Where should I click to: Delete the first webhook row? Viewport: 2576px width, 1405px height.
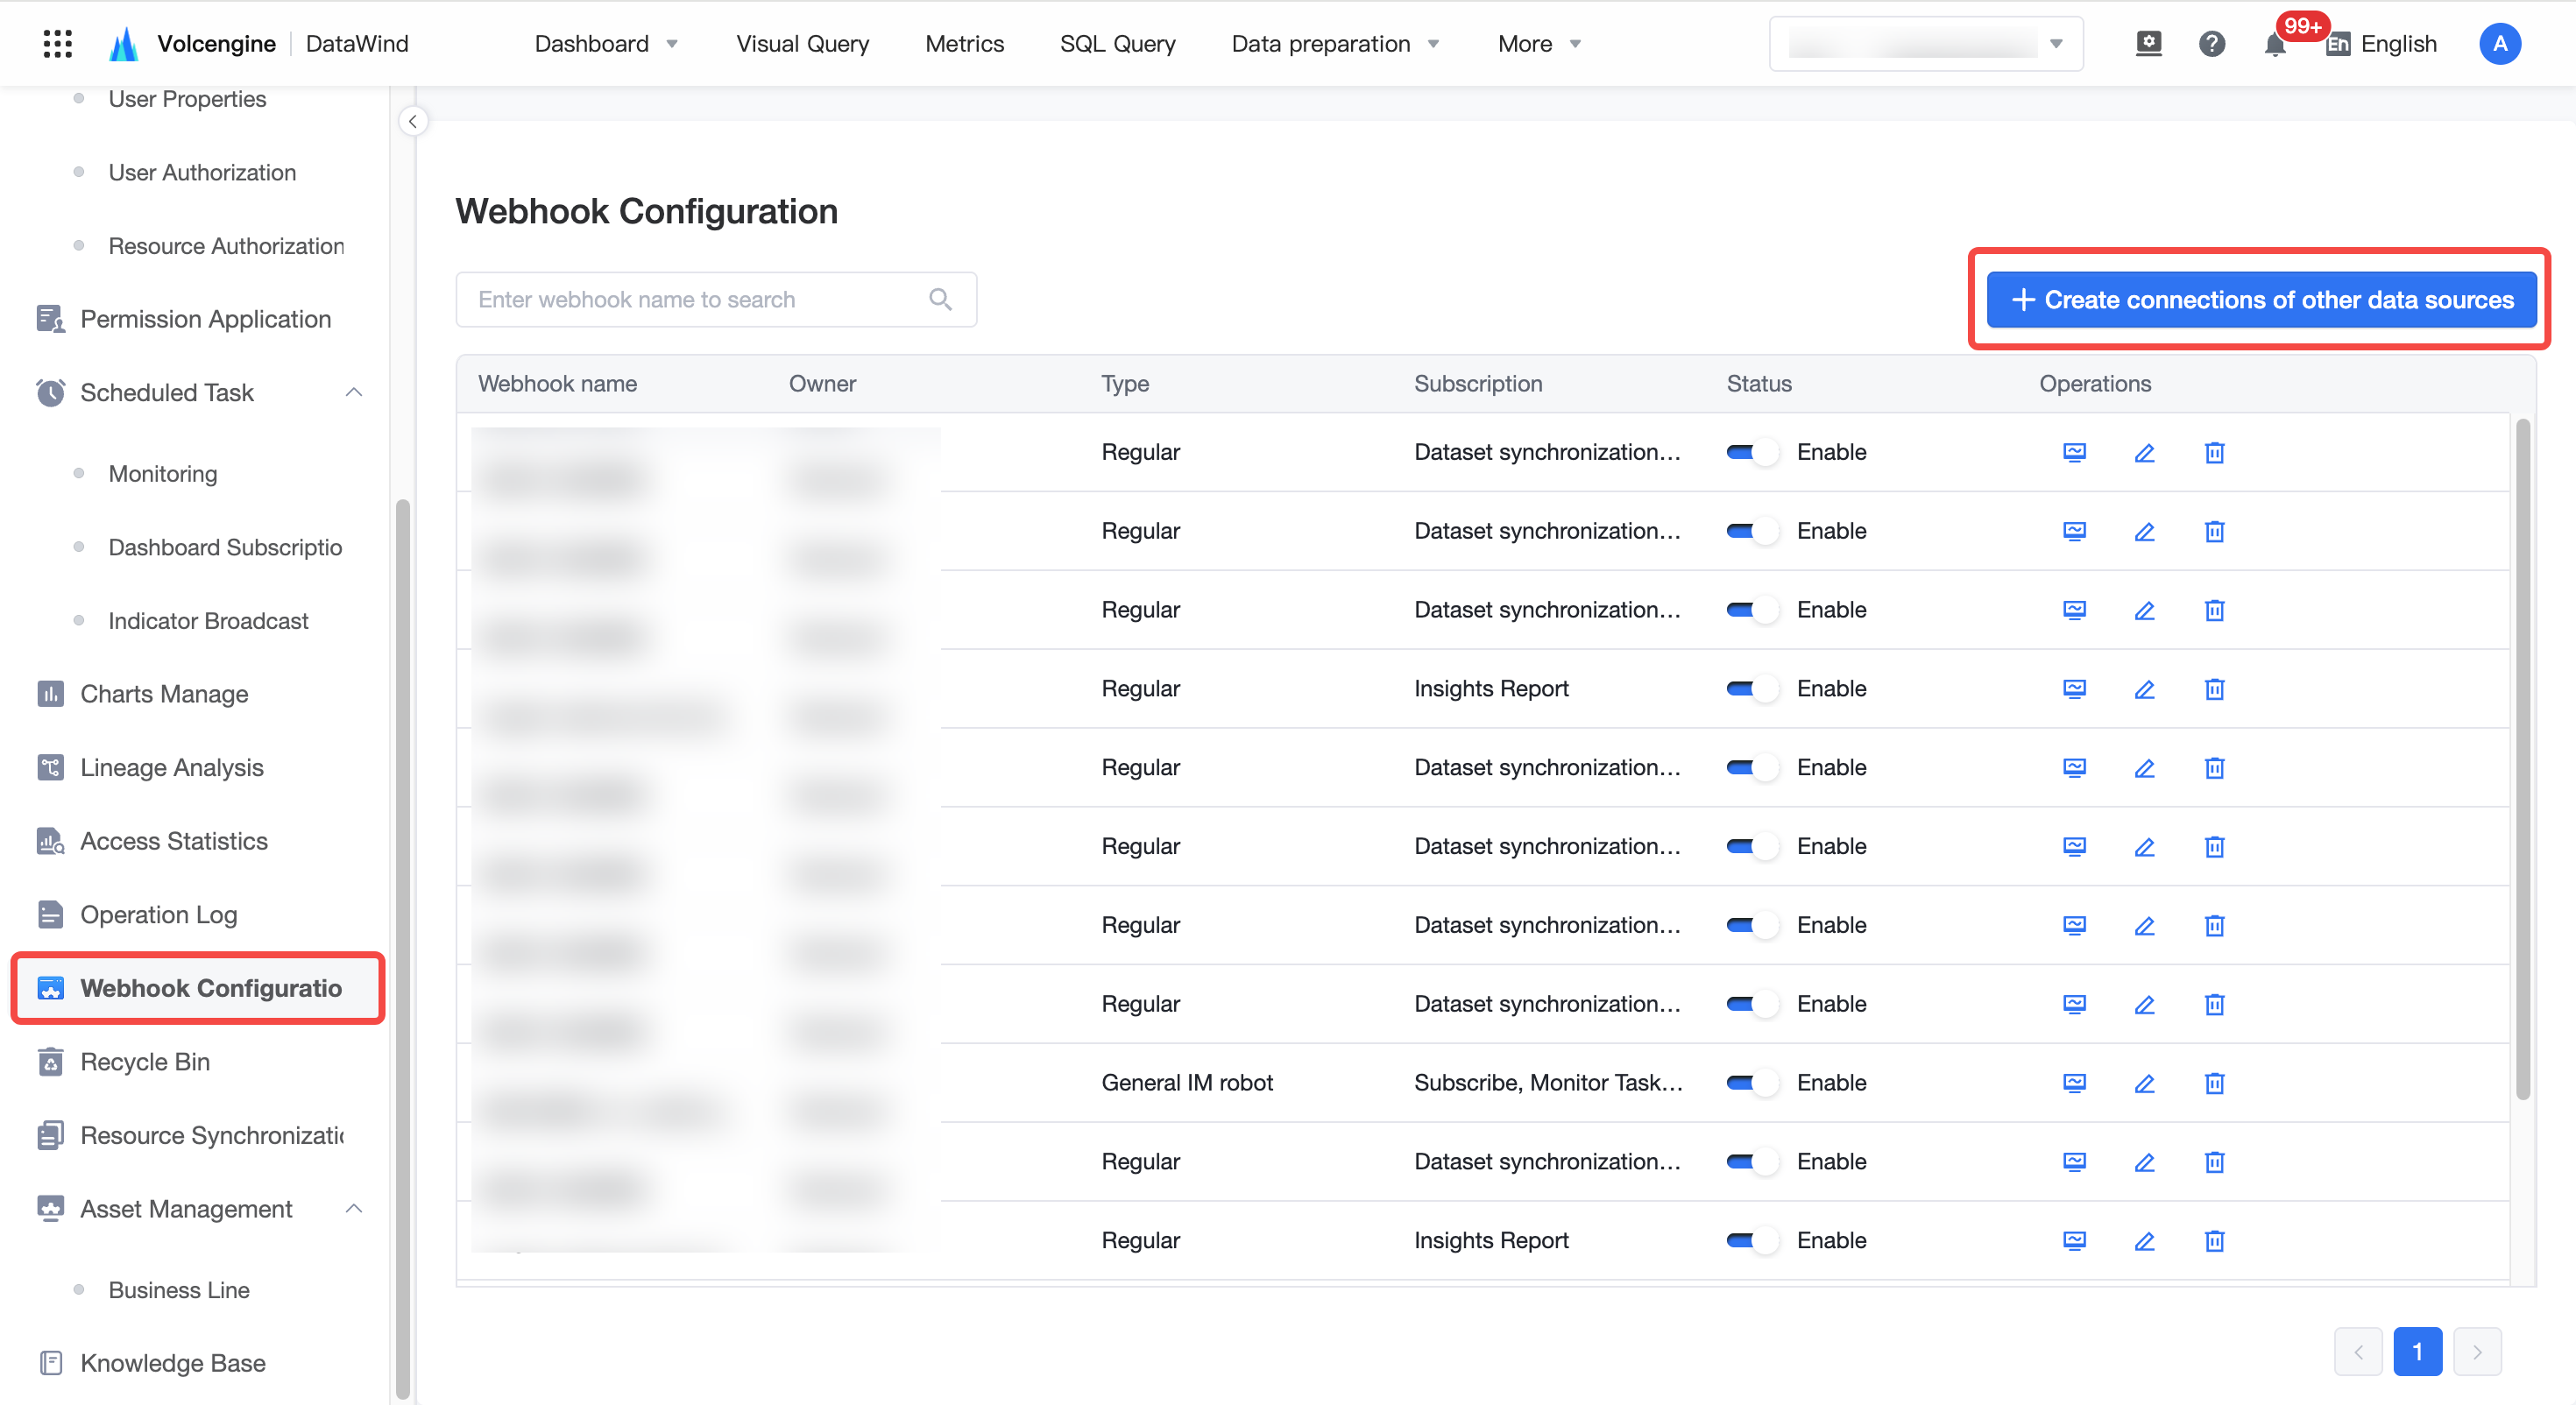click(2214, 452)
